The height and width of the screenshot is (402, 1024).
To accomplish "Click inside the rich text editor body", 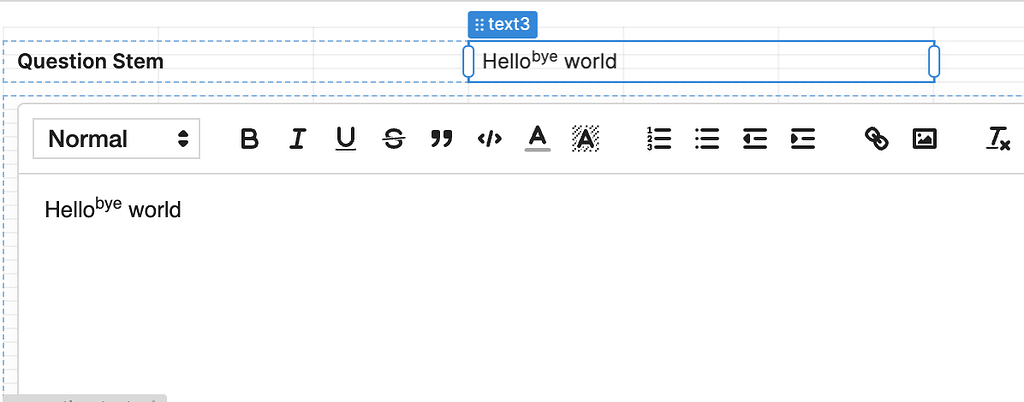I will pos(521,287).
